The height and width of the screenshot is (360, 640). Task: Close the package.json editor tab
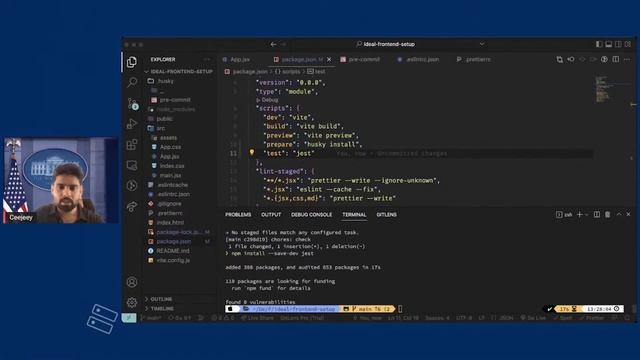329,60
